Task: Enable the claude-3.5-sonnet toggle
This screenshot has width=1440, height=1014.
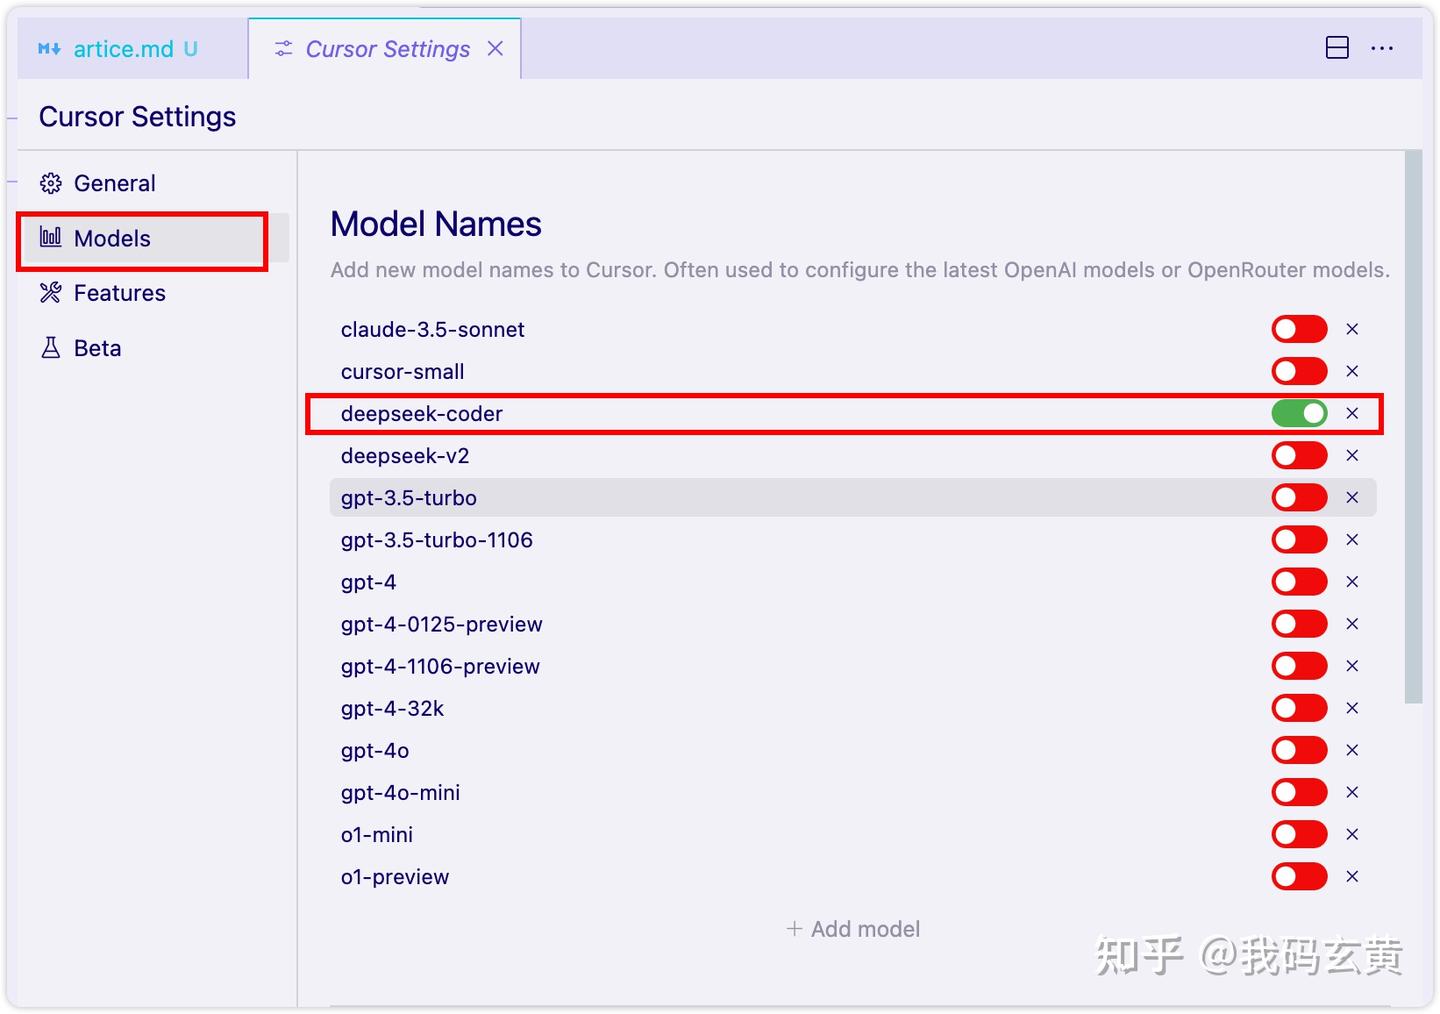Action: [x=1299, y=328]
